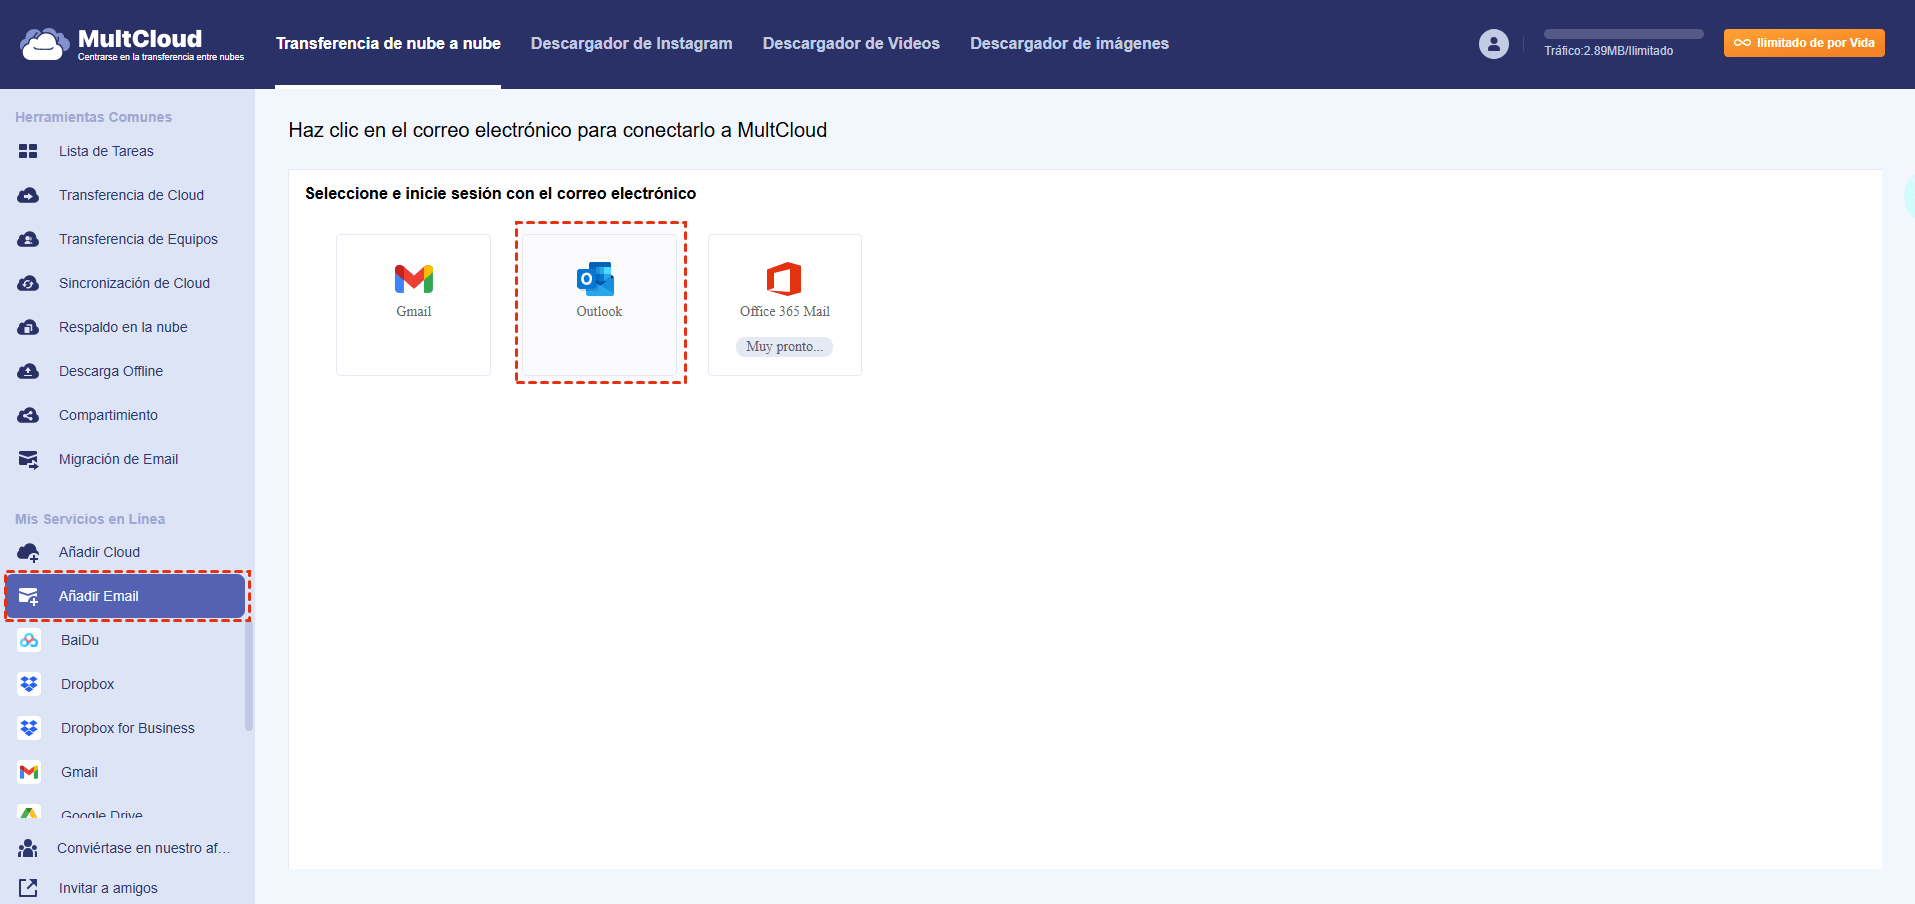Image resolution: width=1915 pixels, height=904 pixels.
Task: Click the Dropbox for Business icon
Action: click(x=29, y=728)
